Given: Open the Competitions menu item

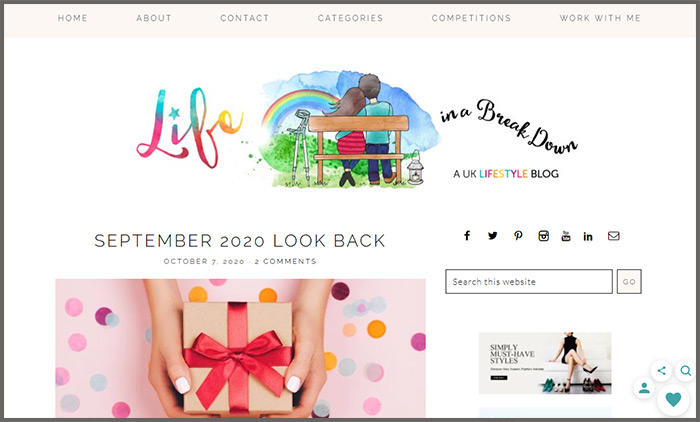Looking at the screenshot, I should coord(471,18).
